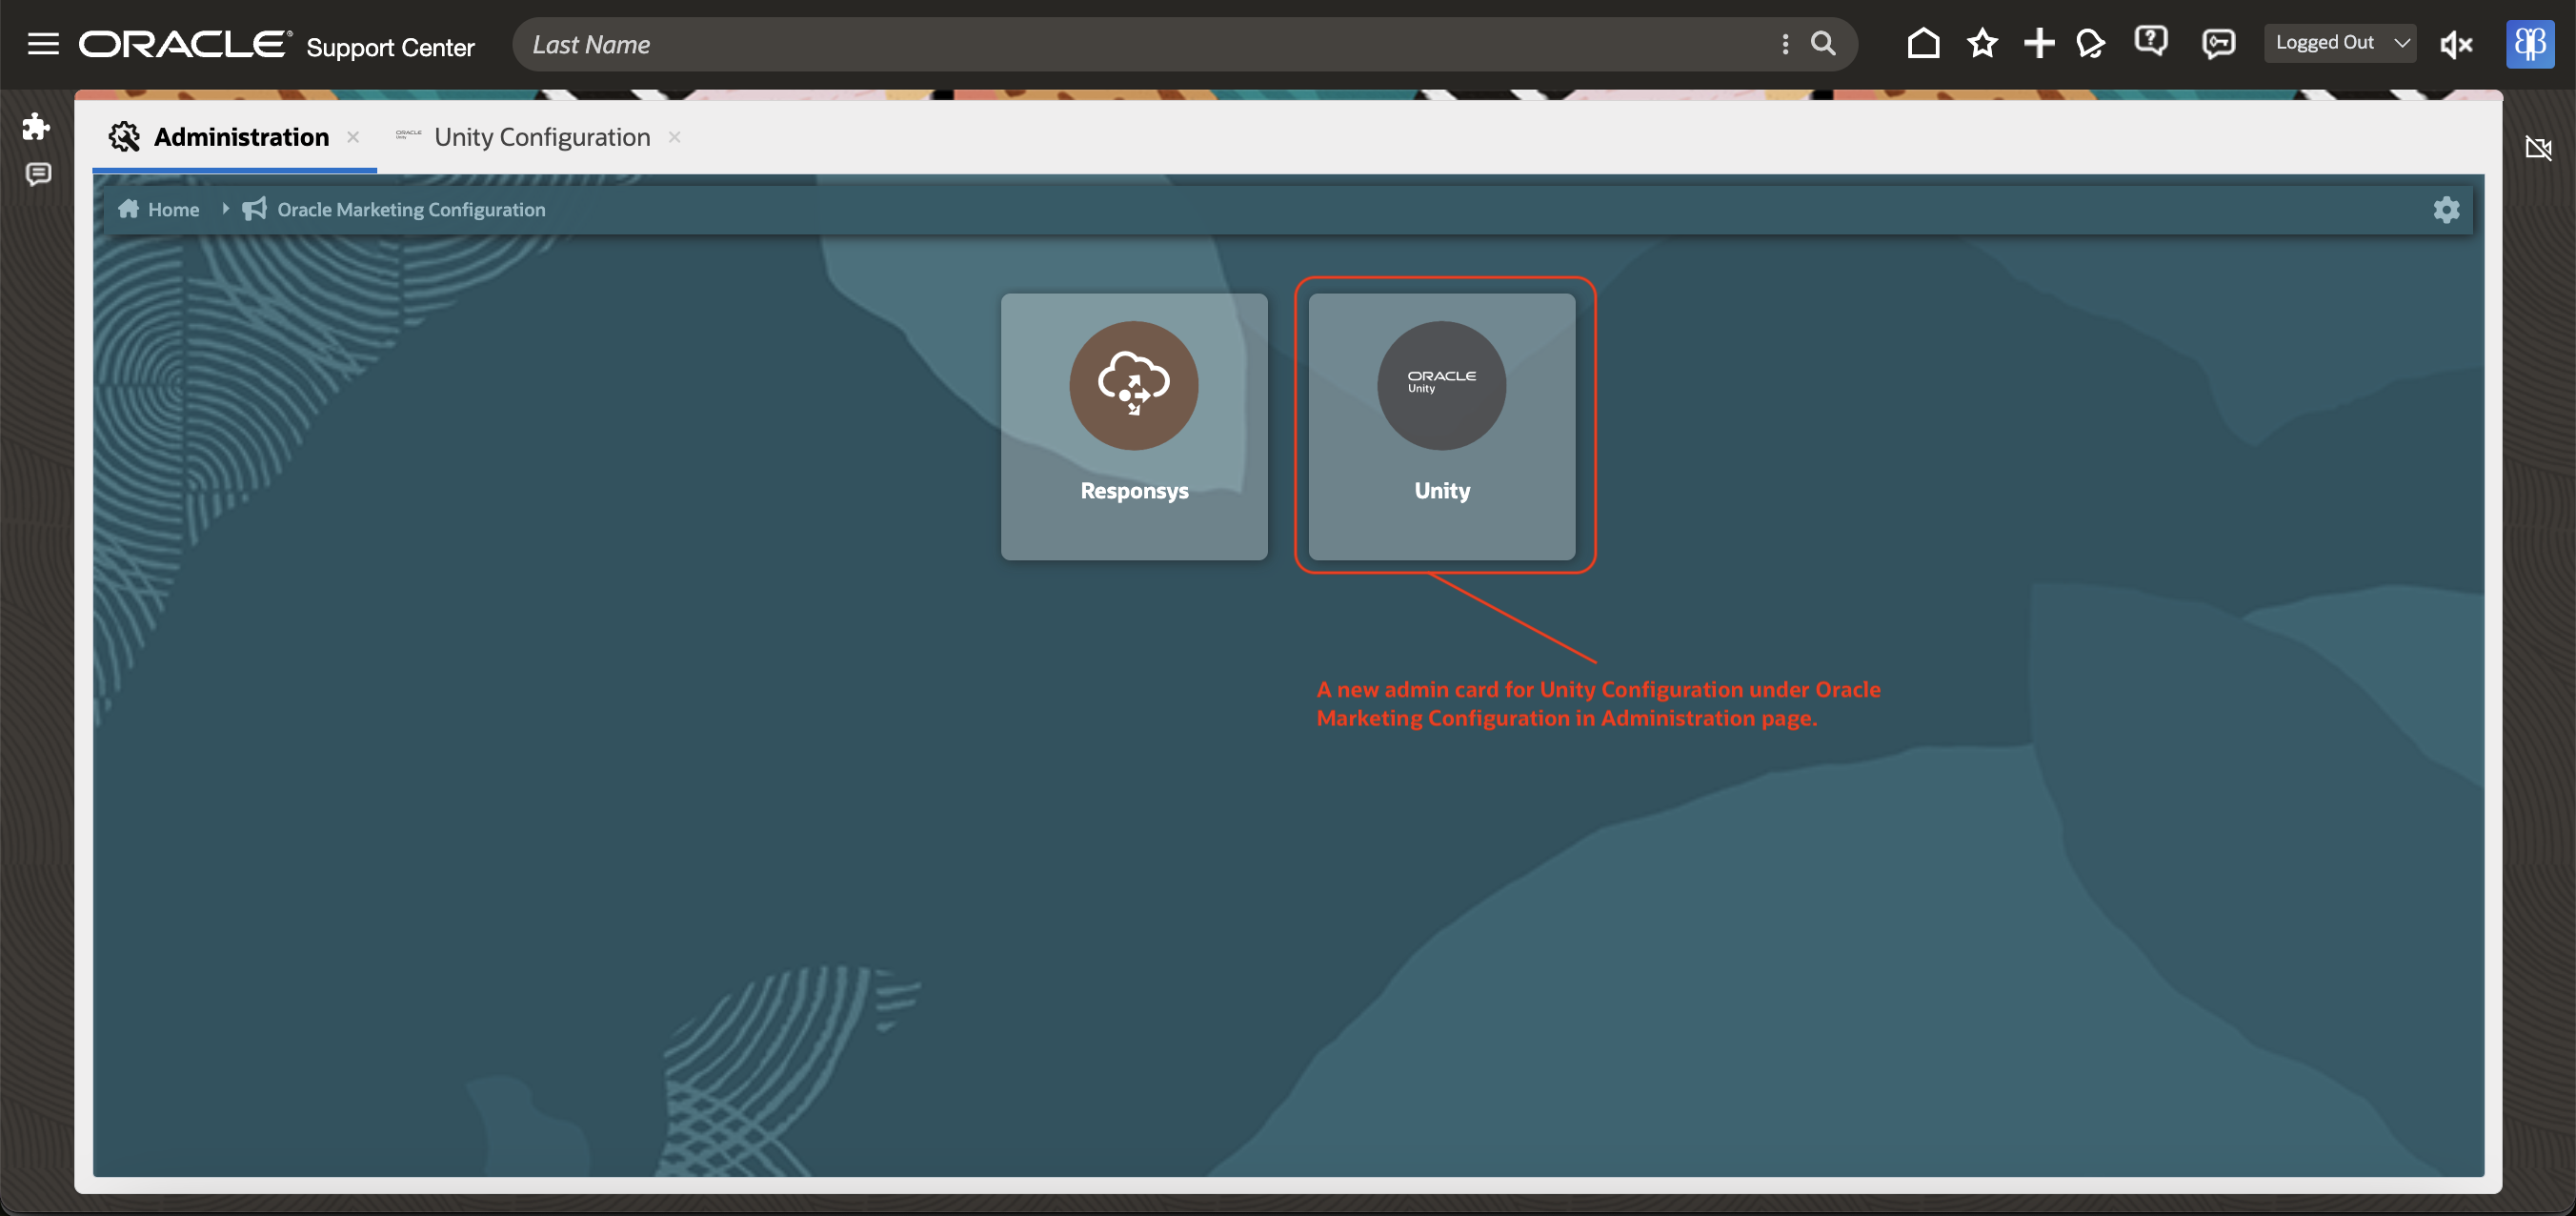Mute sound using the speaker icon
Viewport: 2576px width, 1216px height.
[x=2456, y=43]
